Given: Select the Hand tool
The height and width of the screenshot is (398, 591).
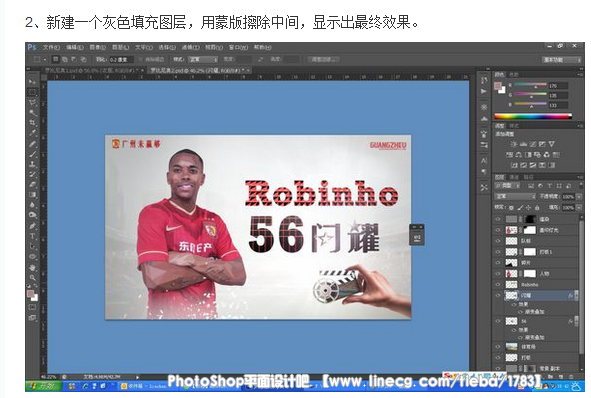Looking at the screenshot, I should point(32,267).
